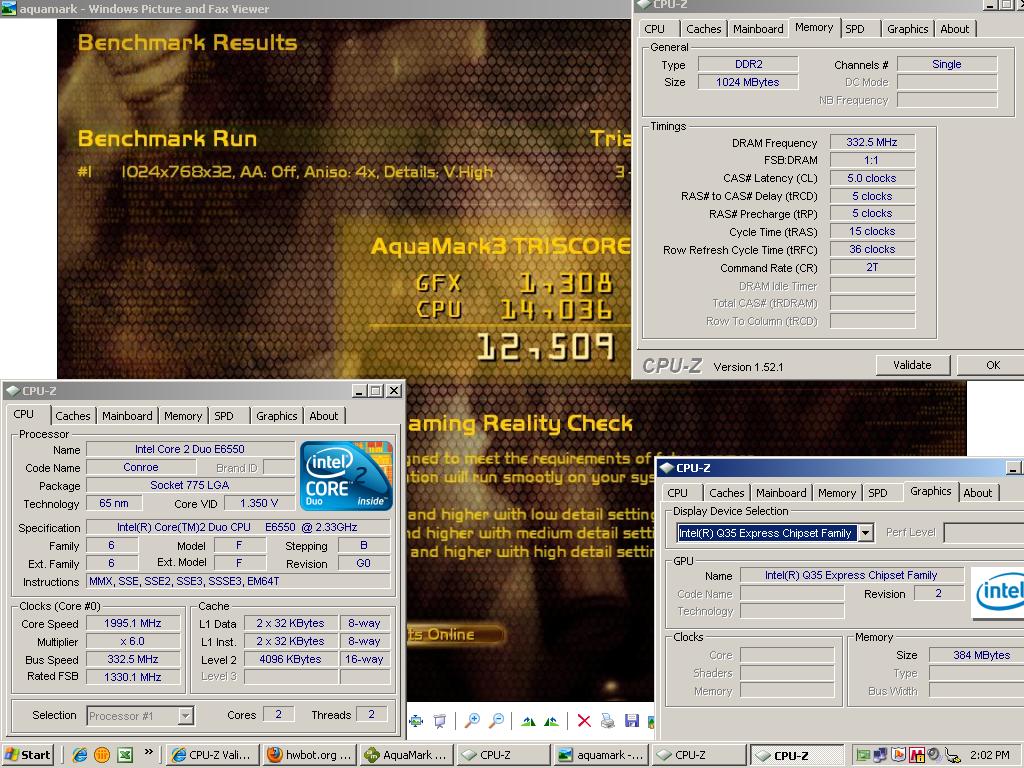Image resolution: width=1024 pixels, height=768 pixels.
Task: Open Caches tab in bottom-left CPU-Z window
Action: pos(73,416)
